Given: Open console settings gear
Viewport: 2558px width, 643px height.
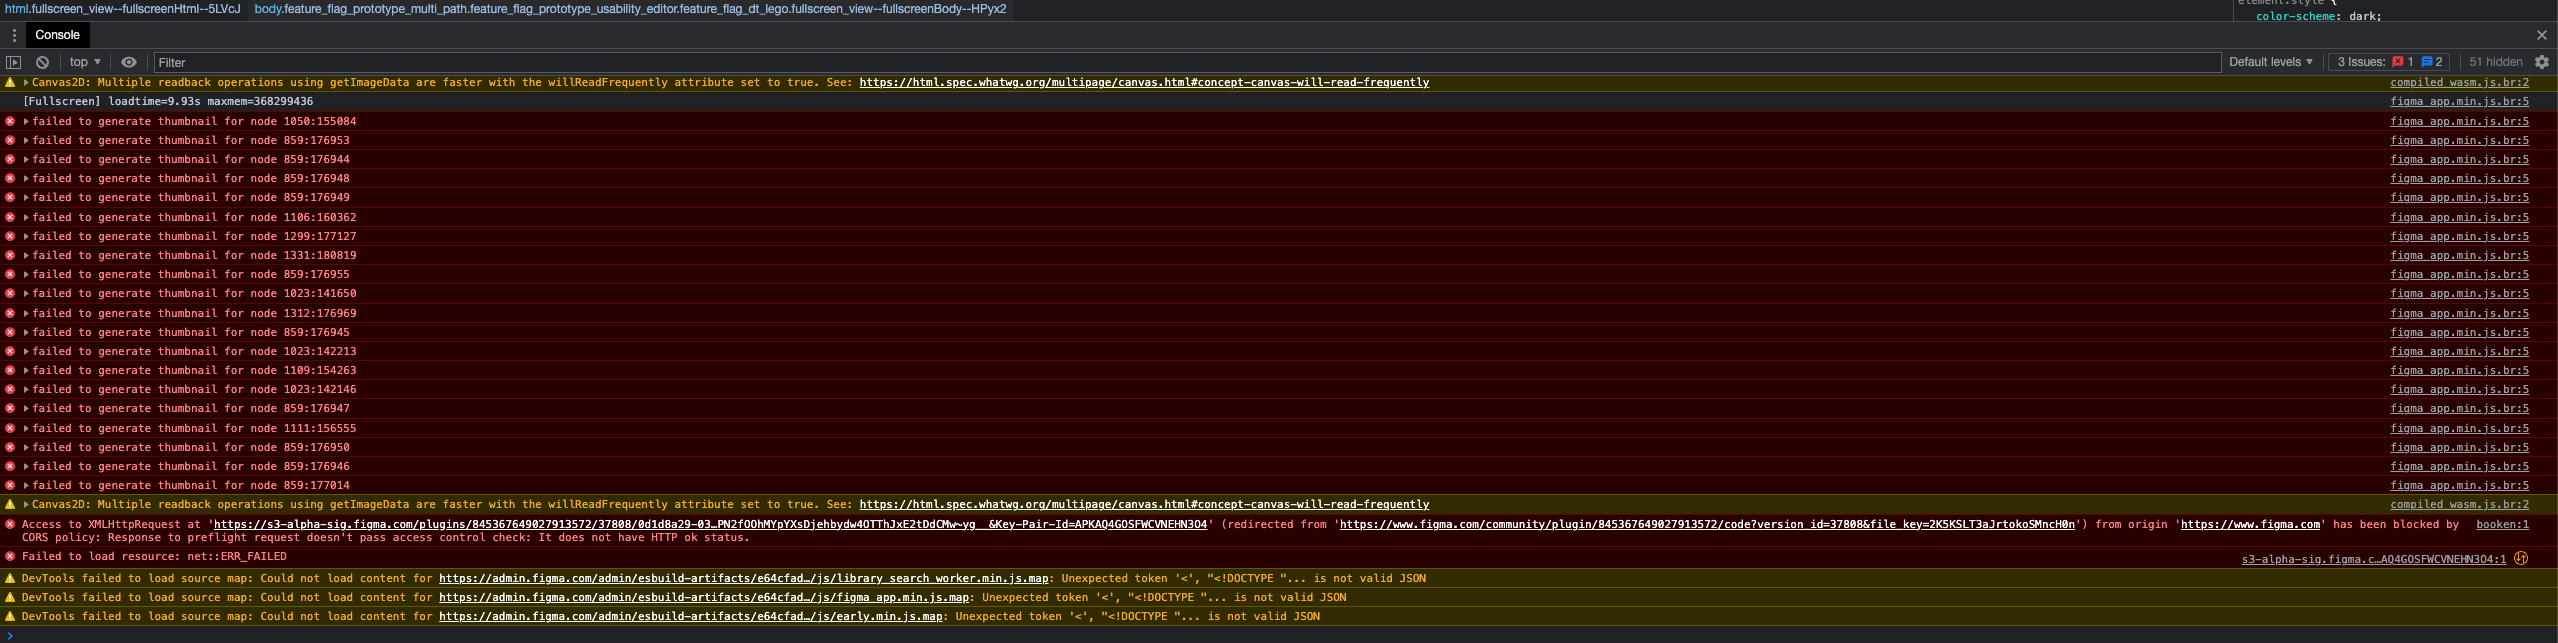Looking at the screenshot, I should pos(2541,62).
